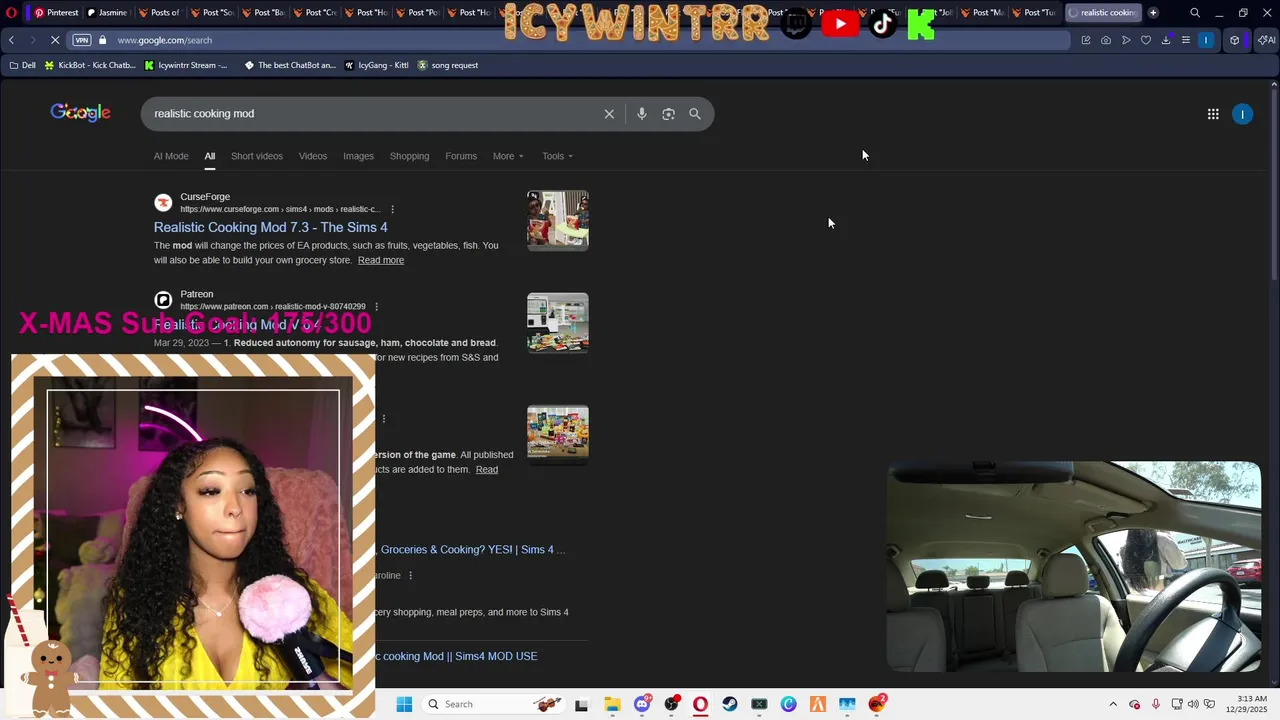Click the CurseForge result thumbnail

point(558,219)
